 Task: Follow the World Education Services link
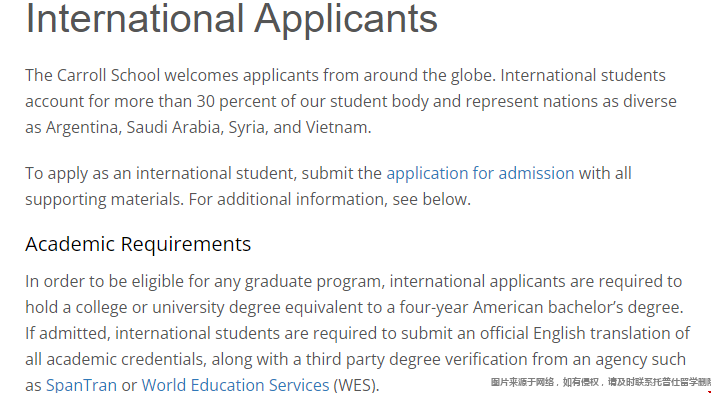coord(235,385)
